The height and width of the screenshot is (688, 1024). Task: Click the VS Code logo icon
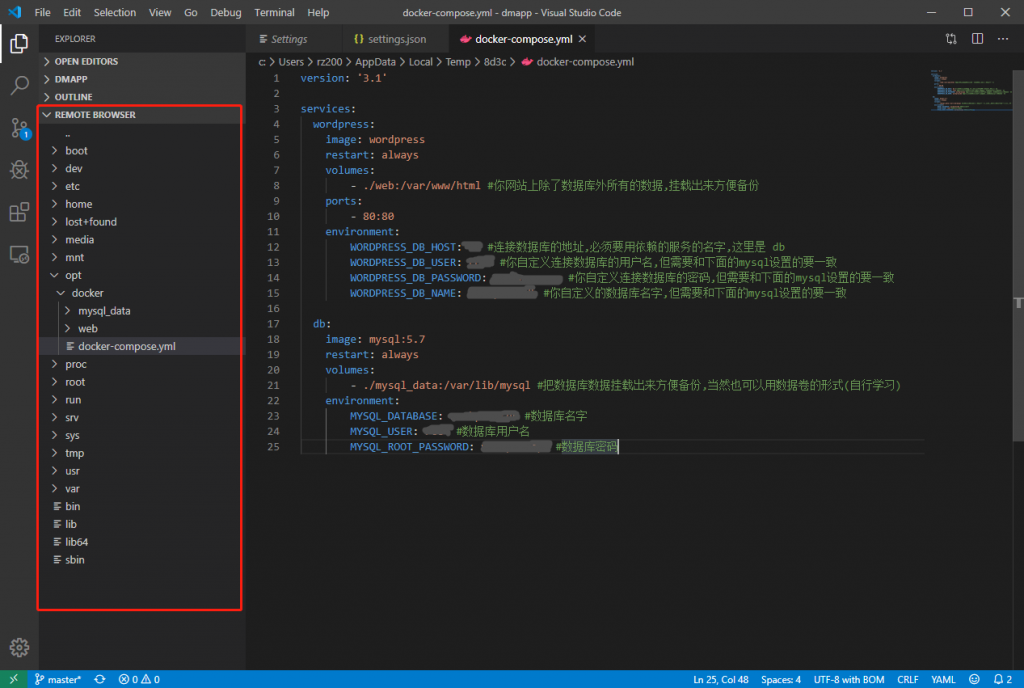(14, 12)
